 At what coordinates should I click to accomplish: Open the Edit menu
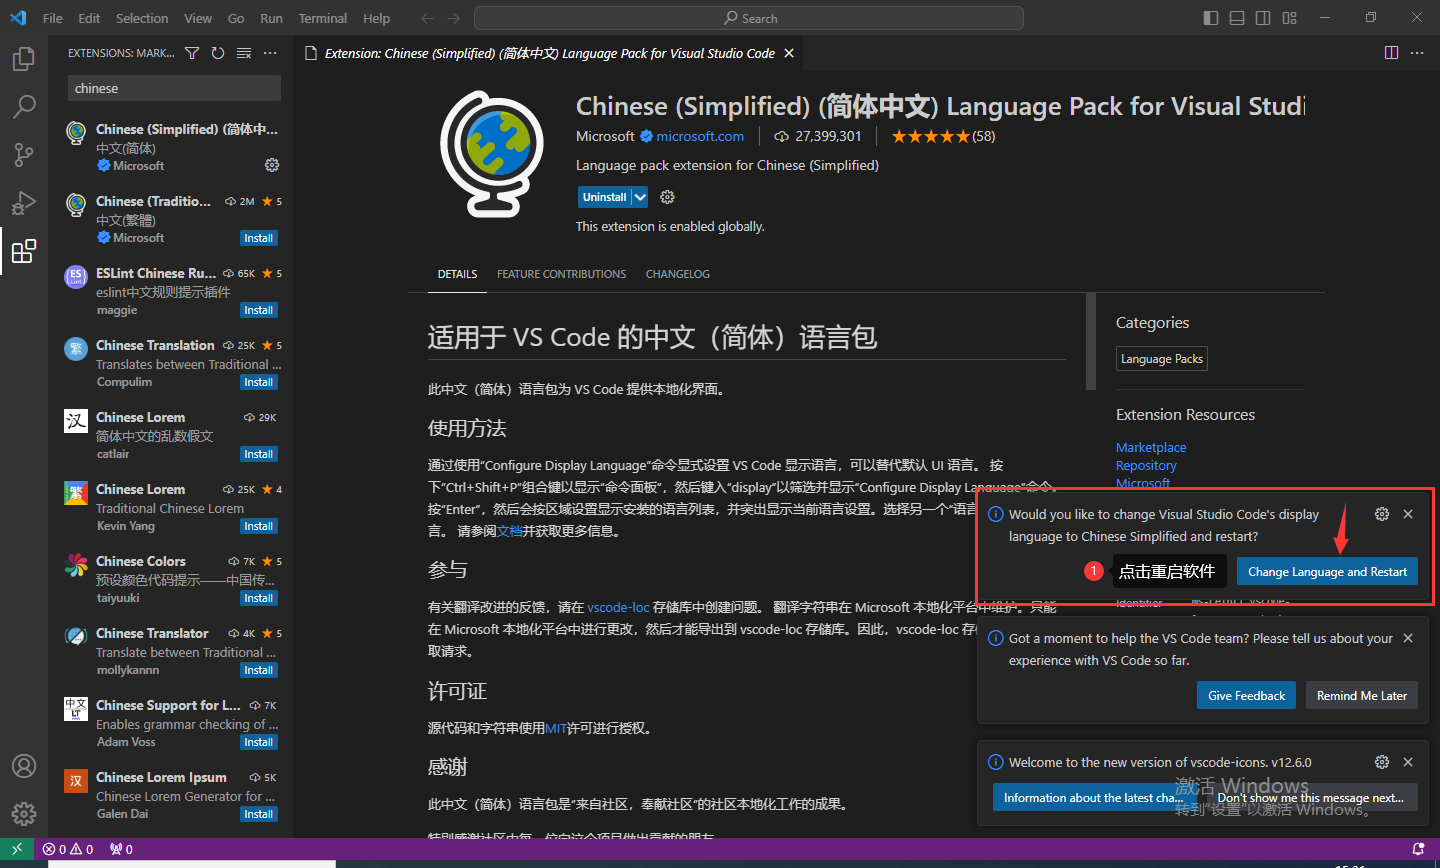pyautogui.click(x=89, y=18)
